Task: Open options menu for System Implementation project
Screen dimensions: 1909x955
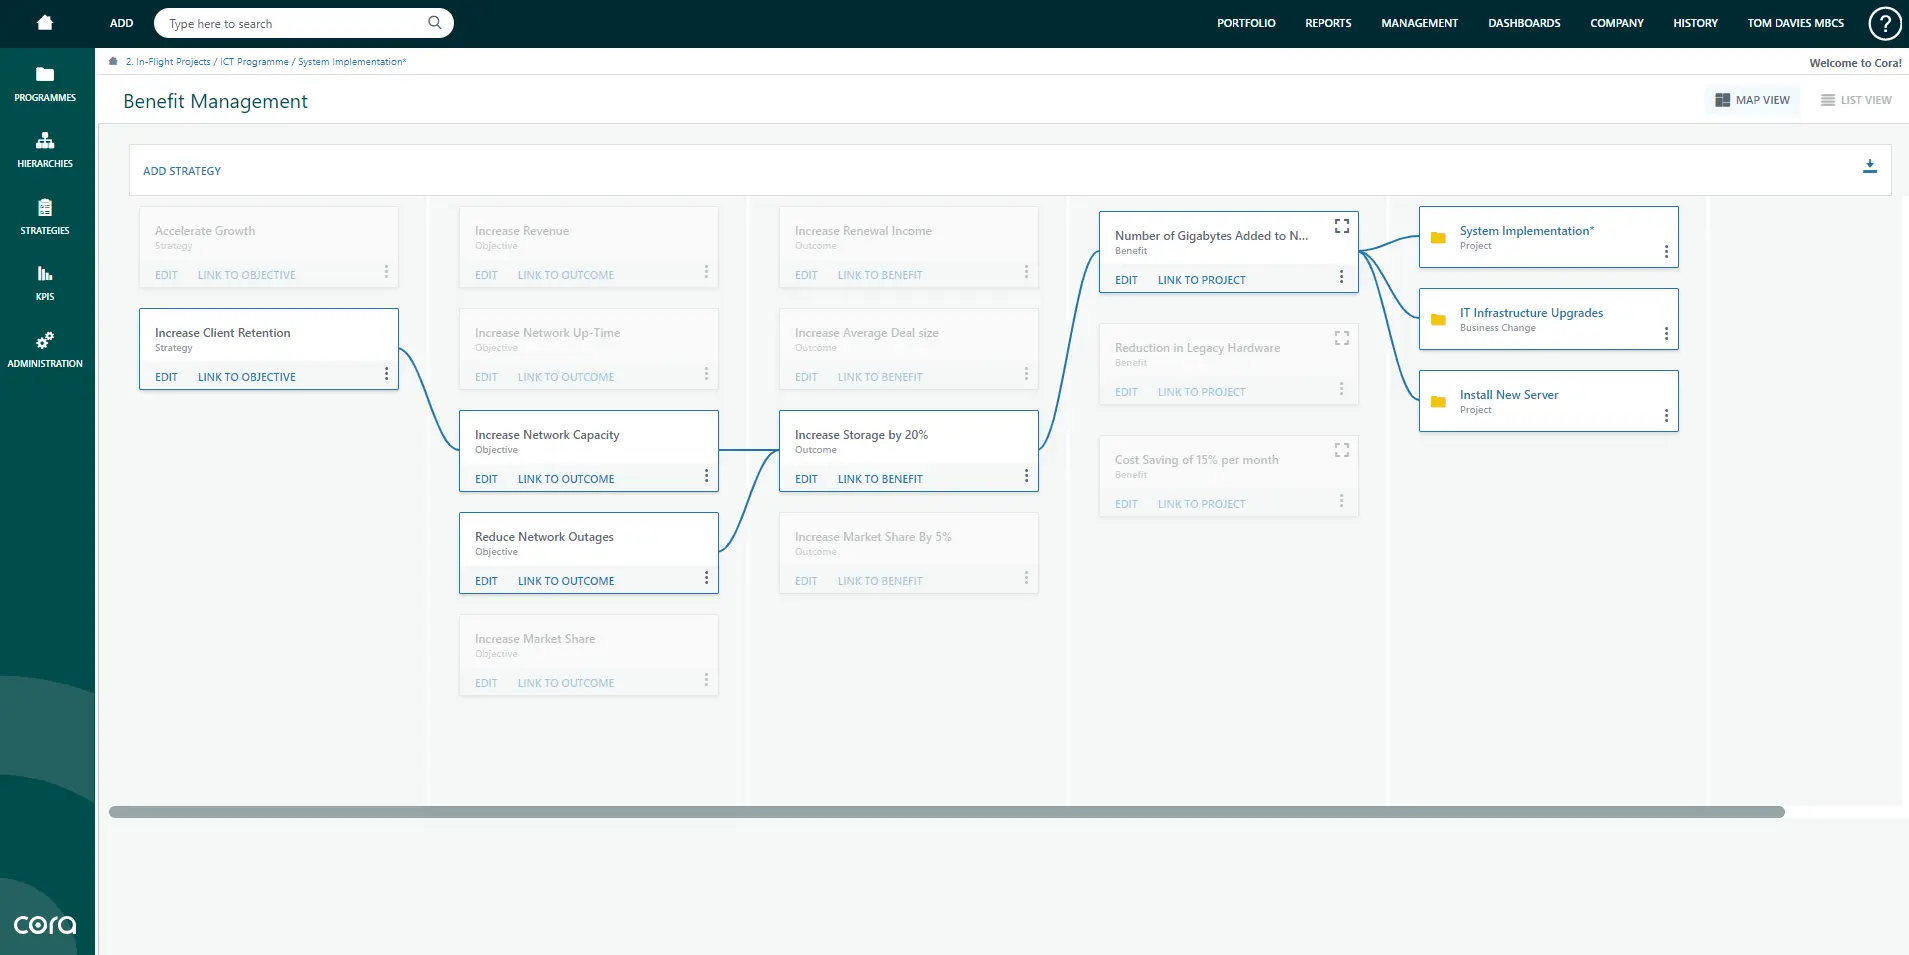Action: 1666,252
